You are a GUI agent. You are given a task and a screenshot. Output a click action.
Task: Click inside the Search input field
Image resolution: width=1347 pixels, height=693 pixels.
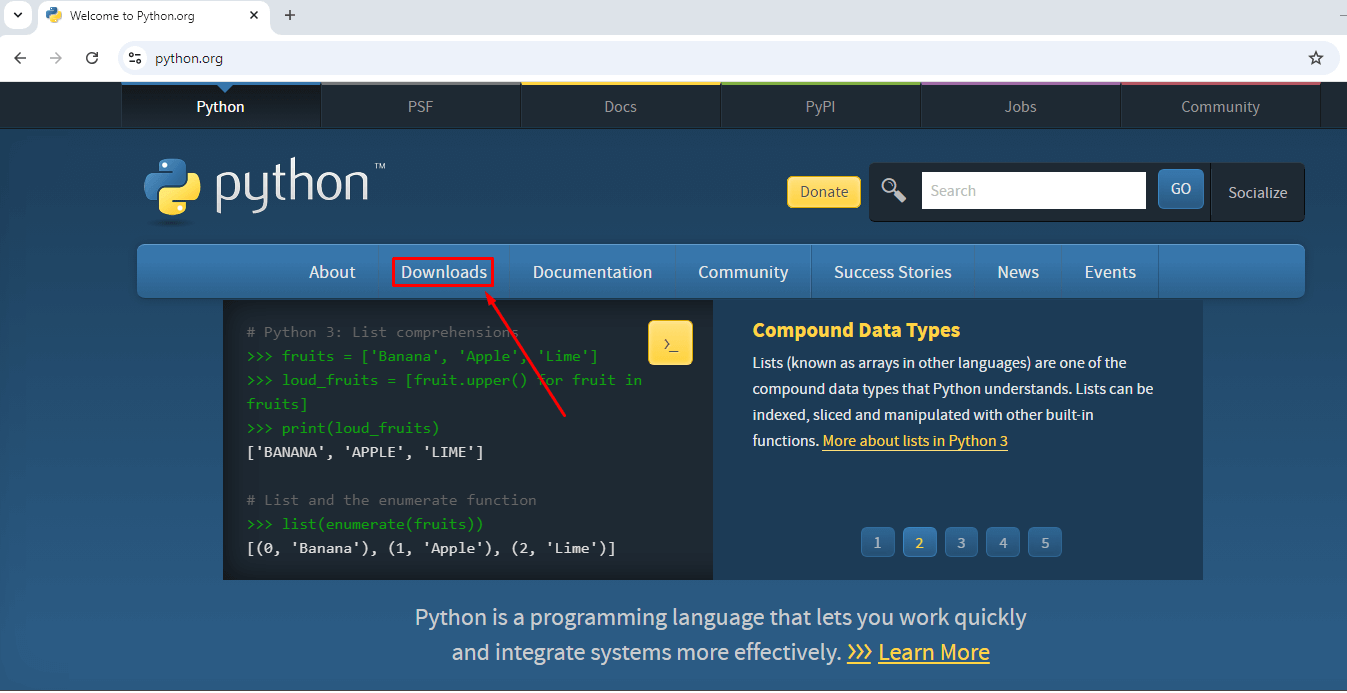(1033, 190)
